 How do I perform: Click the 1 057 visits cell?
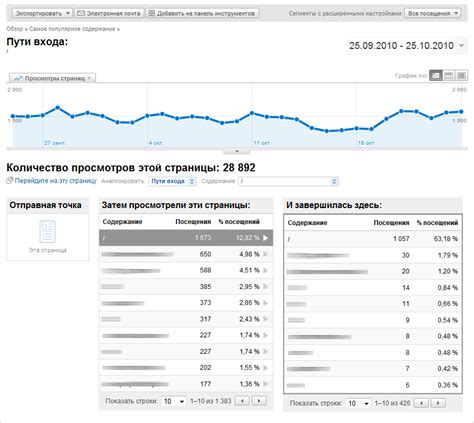[x=401, y=239]
